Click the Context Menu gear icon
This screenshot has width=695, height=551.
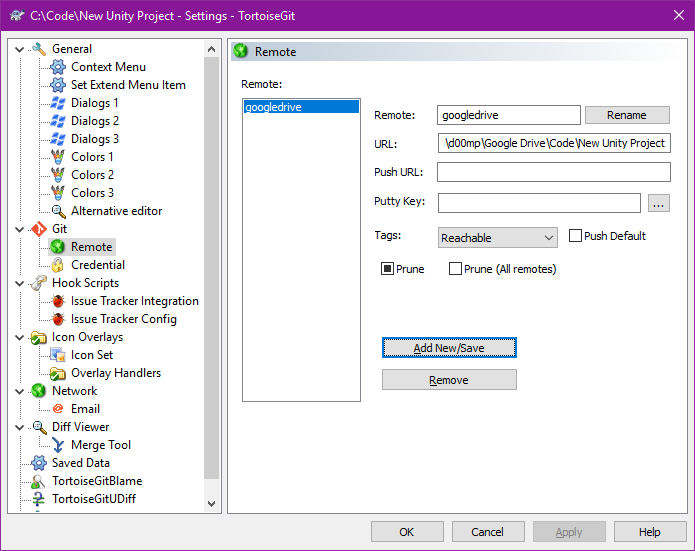[x=58, y=67]
